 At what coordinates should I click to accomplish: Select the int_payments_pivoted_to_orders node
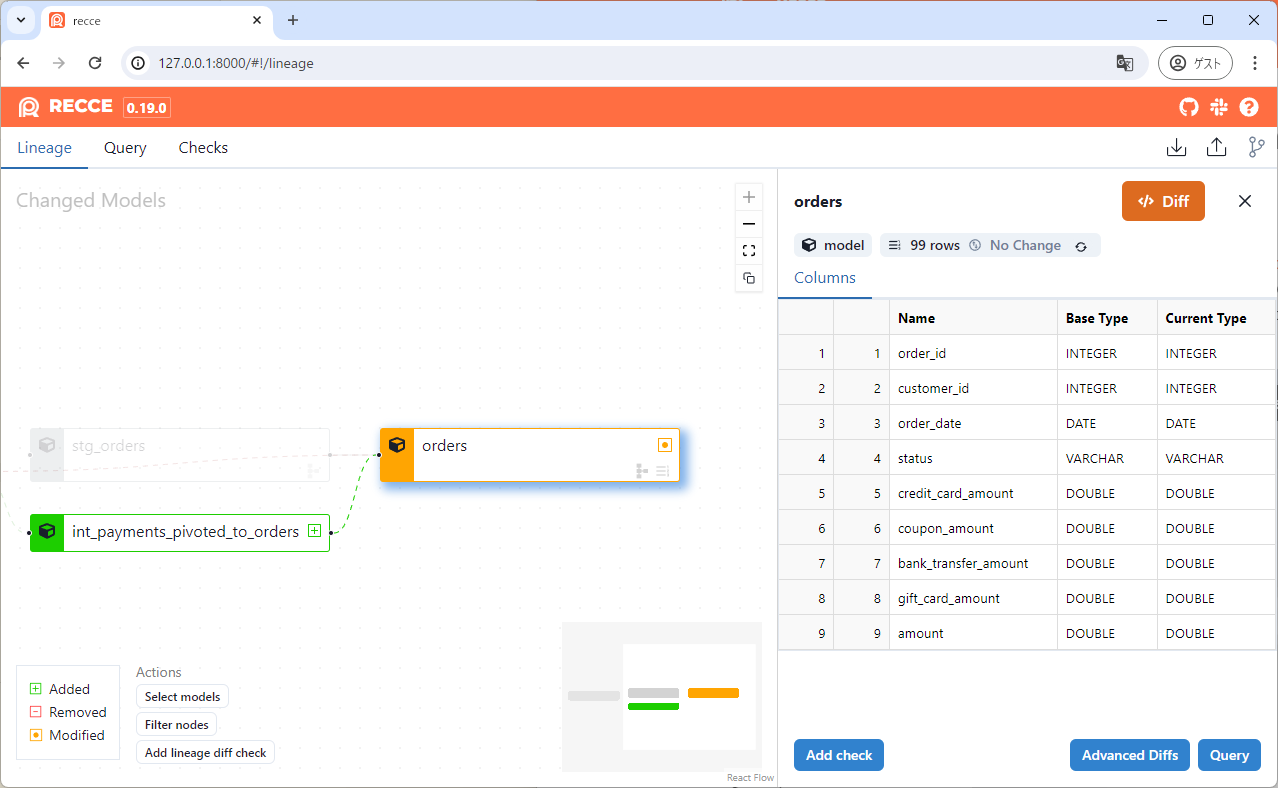[180, 532]
